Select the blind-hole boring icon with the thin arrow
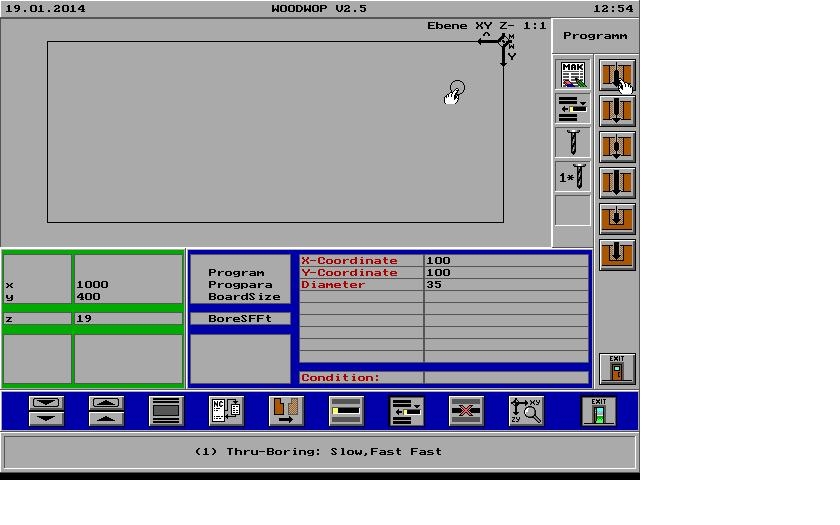The height and width of the screenshot is (525, 840). tap(617, 219)
